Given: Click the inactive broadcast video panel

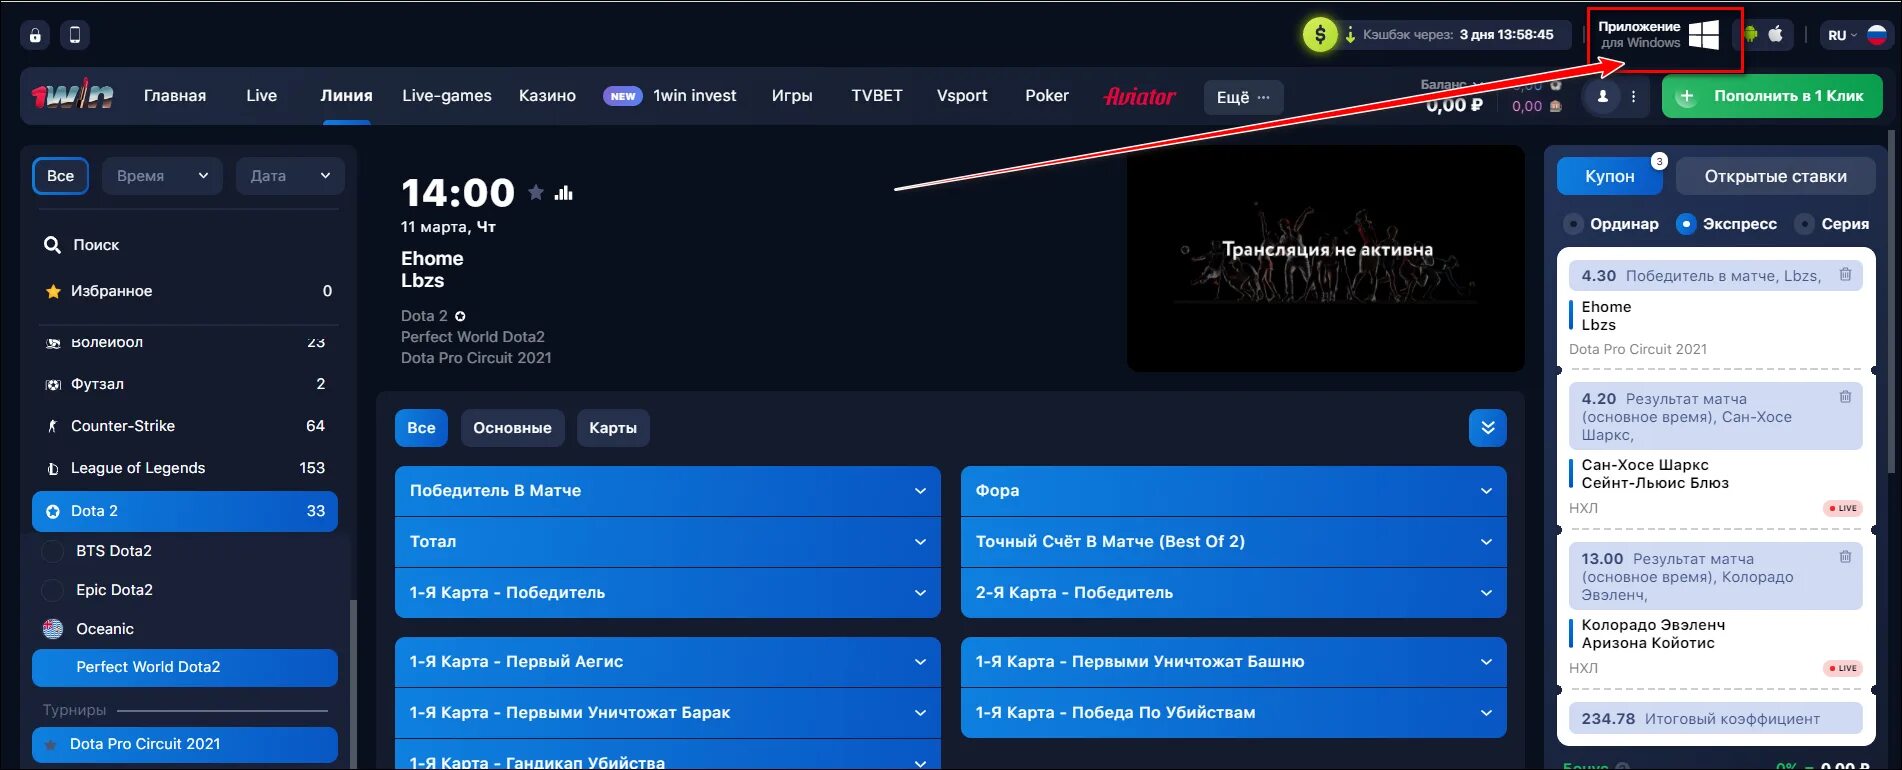Looking at the screenshot, I should pyautogui.click(x=1325, y=259).
